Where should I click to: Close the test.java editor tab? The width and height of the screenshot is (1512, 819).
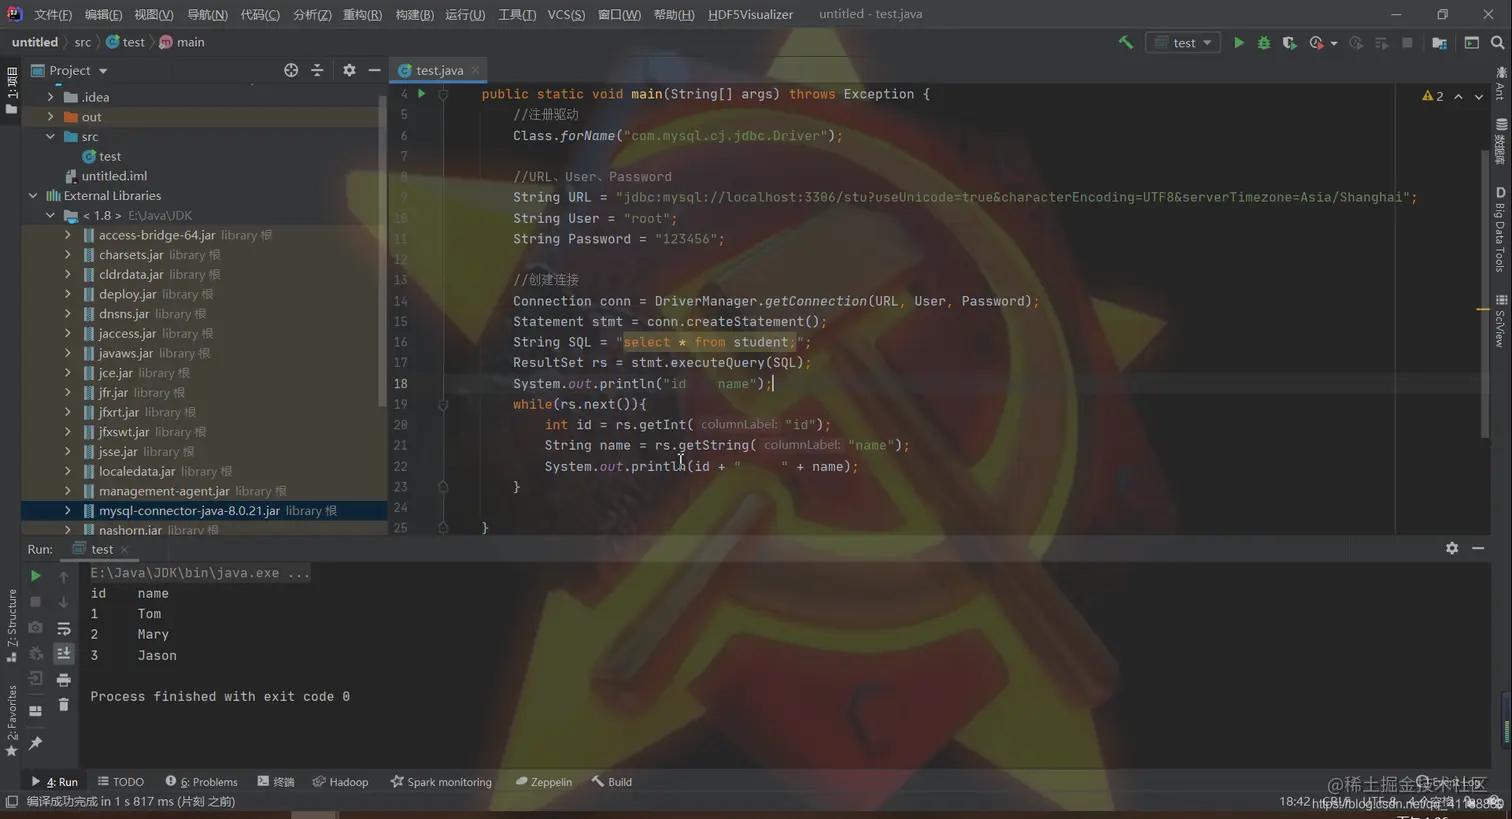coord(475,70)
